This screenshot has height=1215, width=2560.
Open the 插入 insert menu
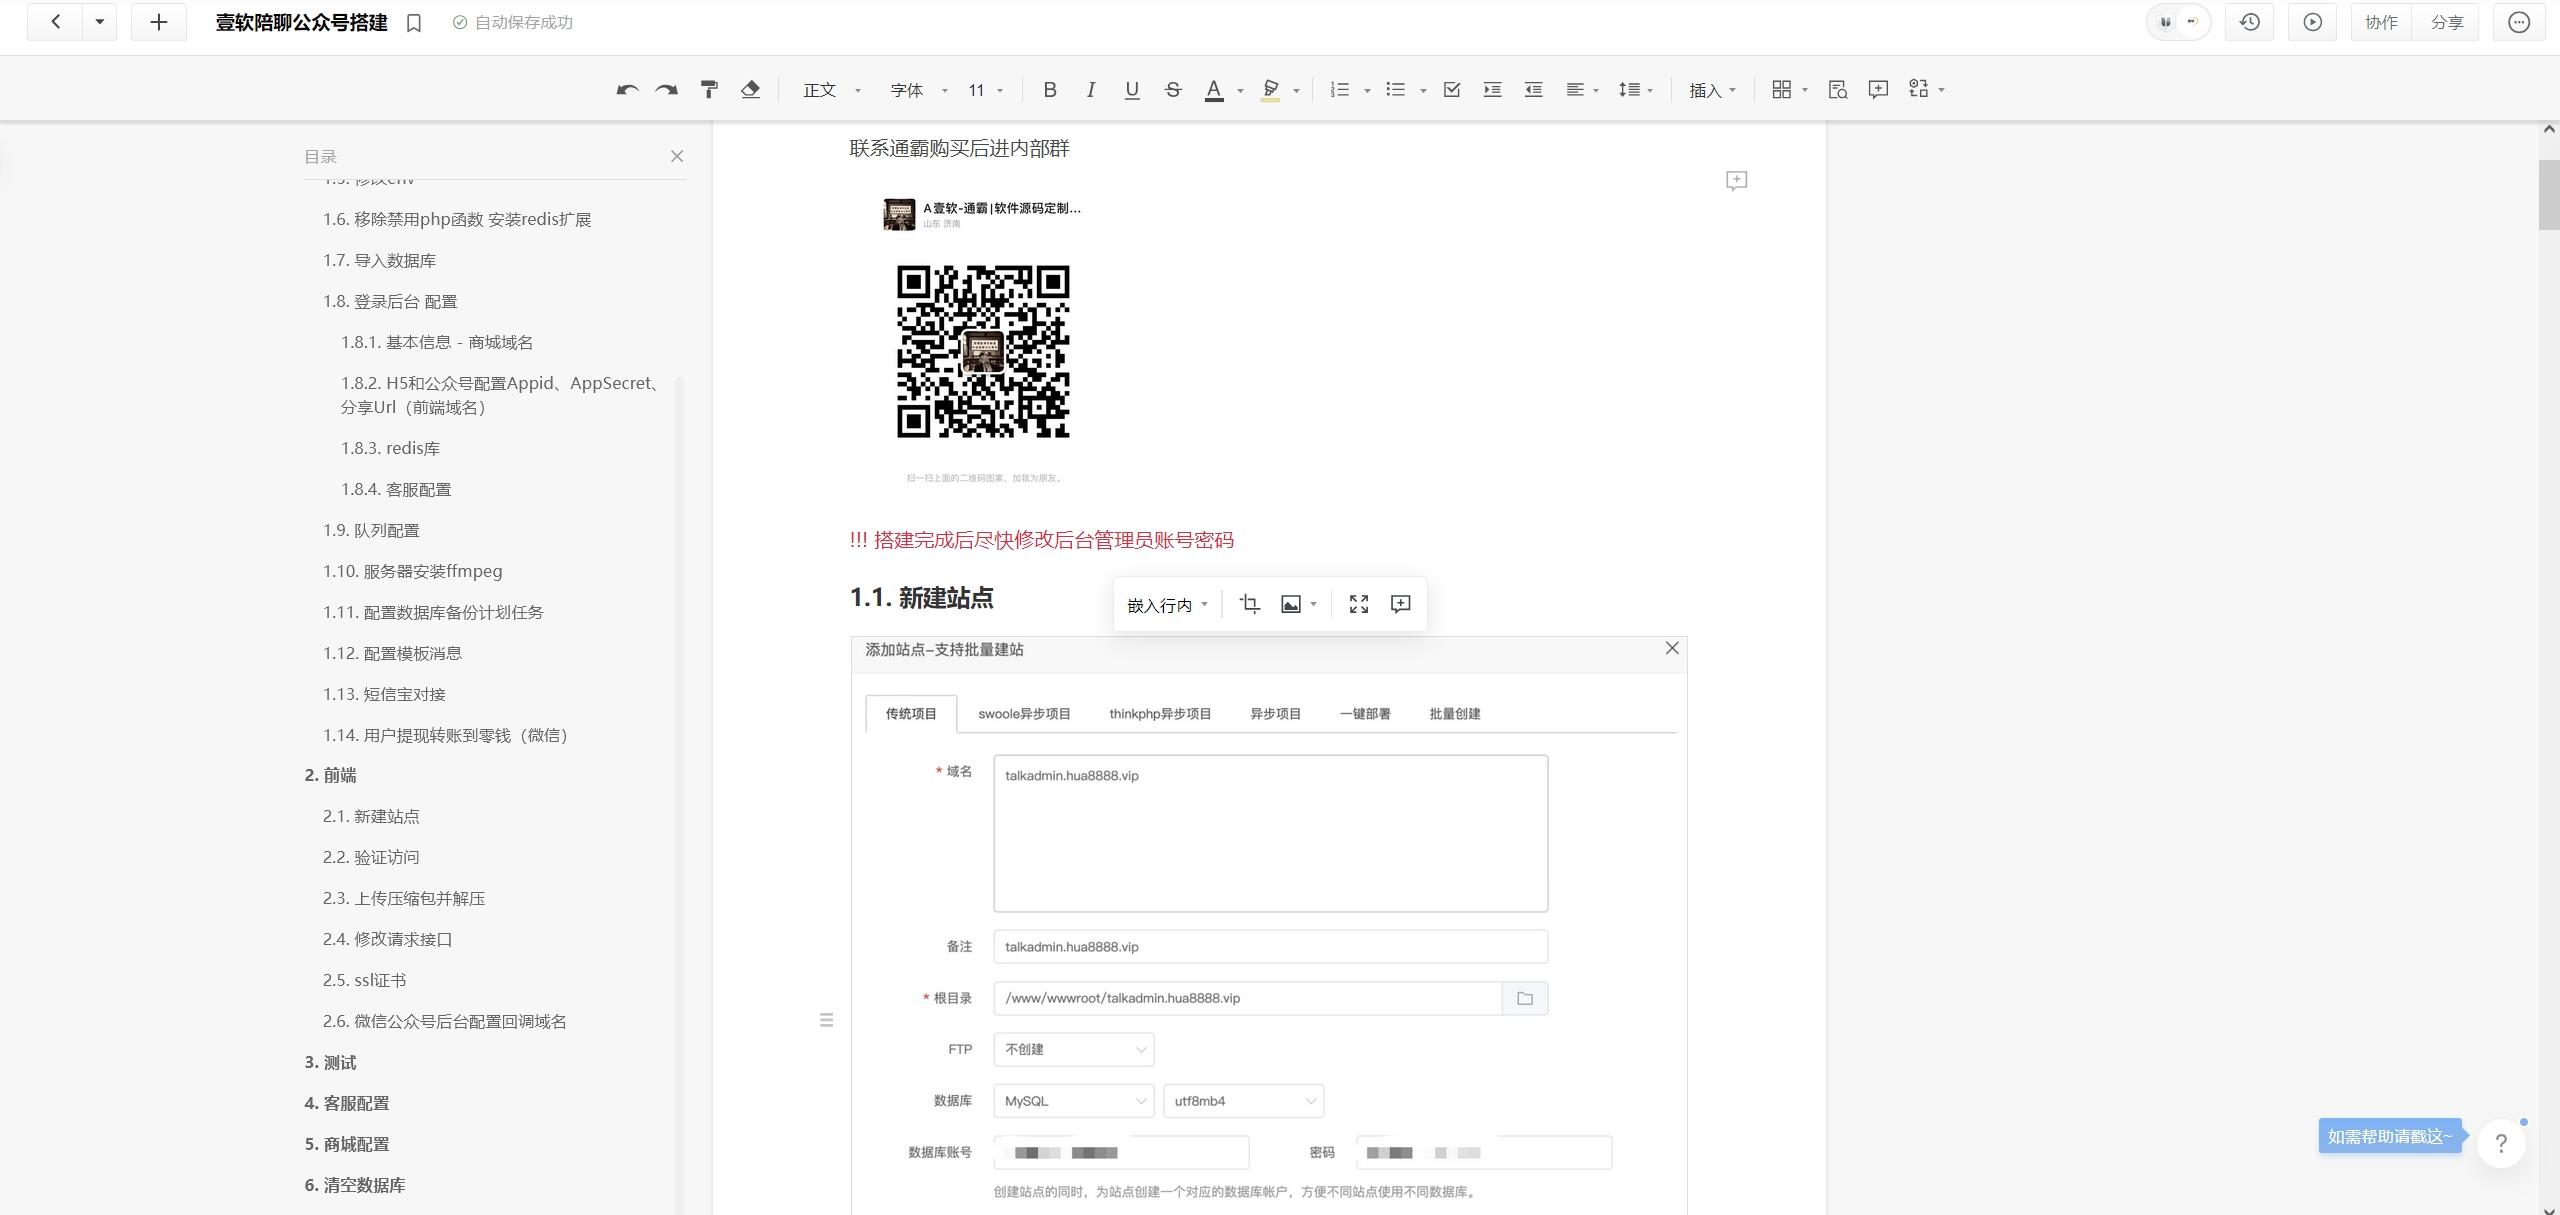click(x=1710, y=90)
